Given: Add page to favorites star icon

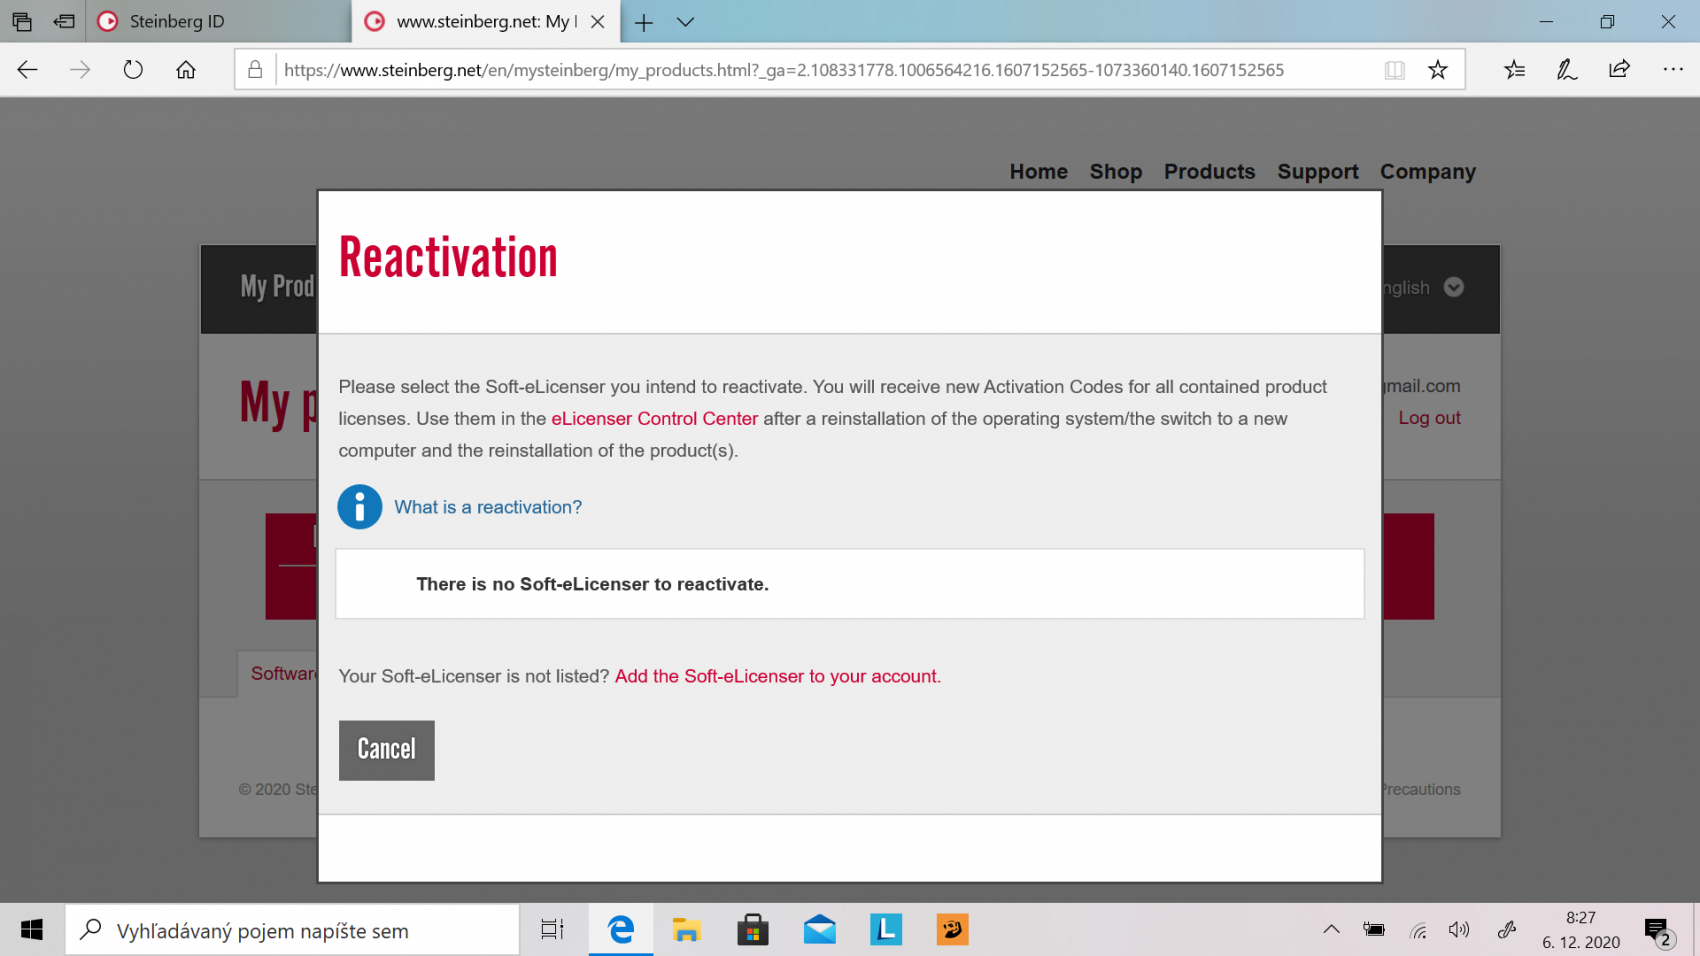Looking at the screenshot, I should [x=1437, y=70].
